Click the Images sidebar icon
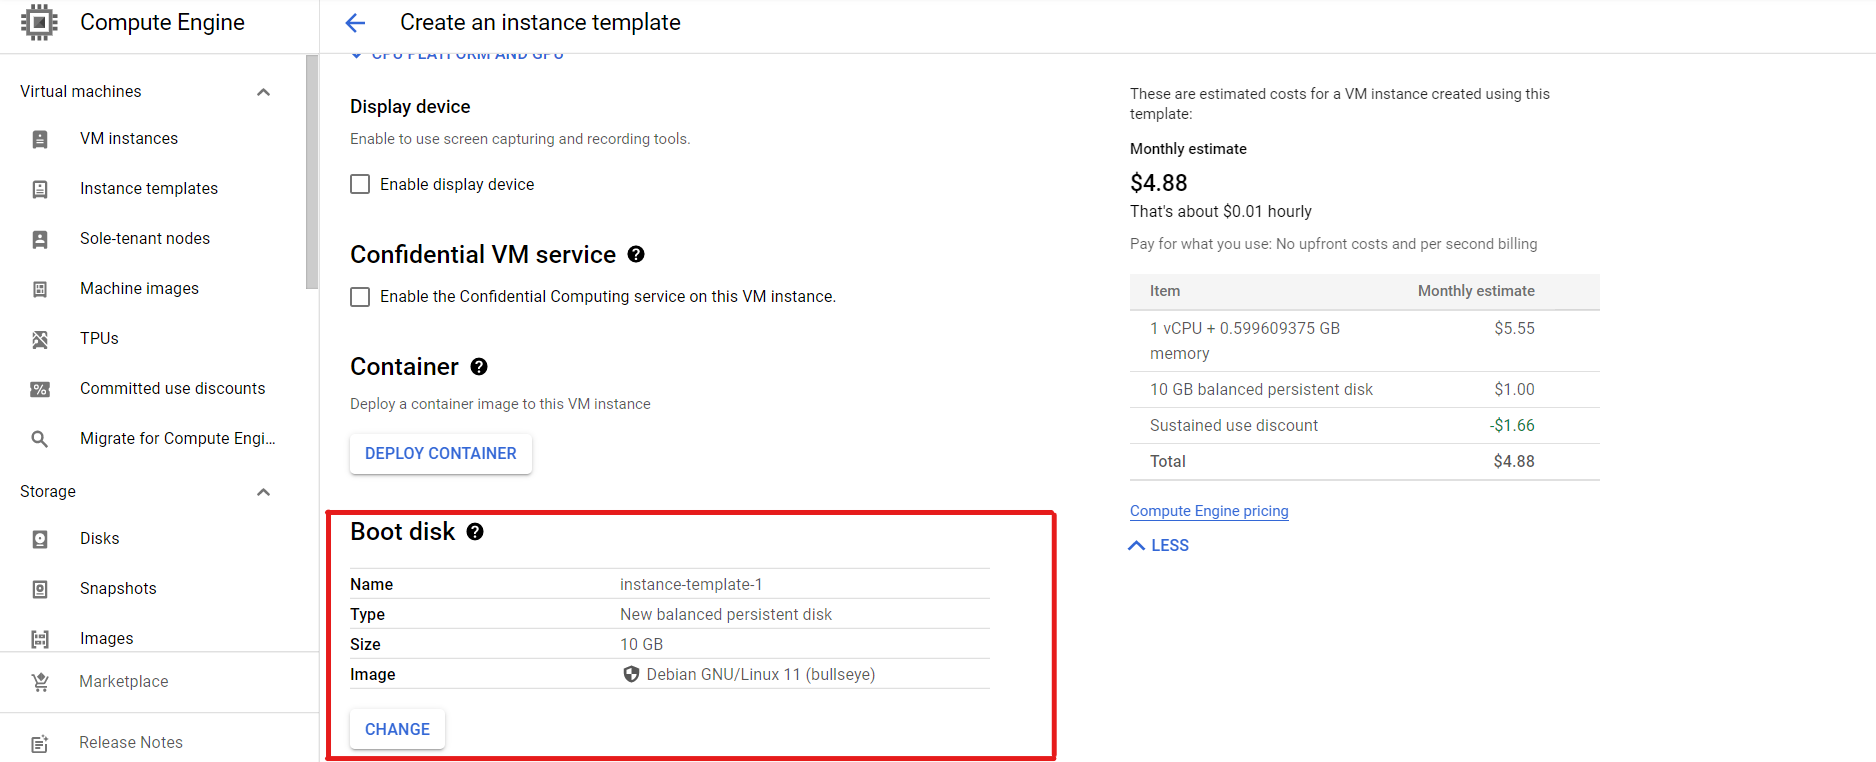Screen dimensions: 1876x762 point(40,639)
